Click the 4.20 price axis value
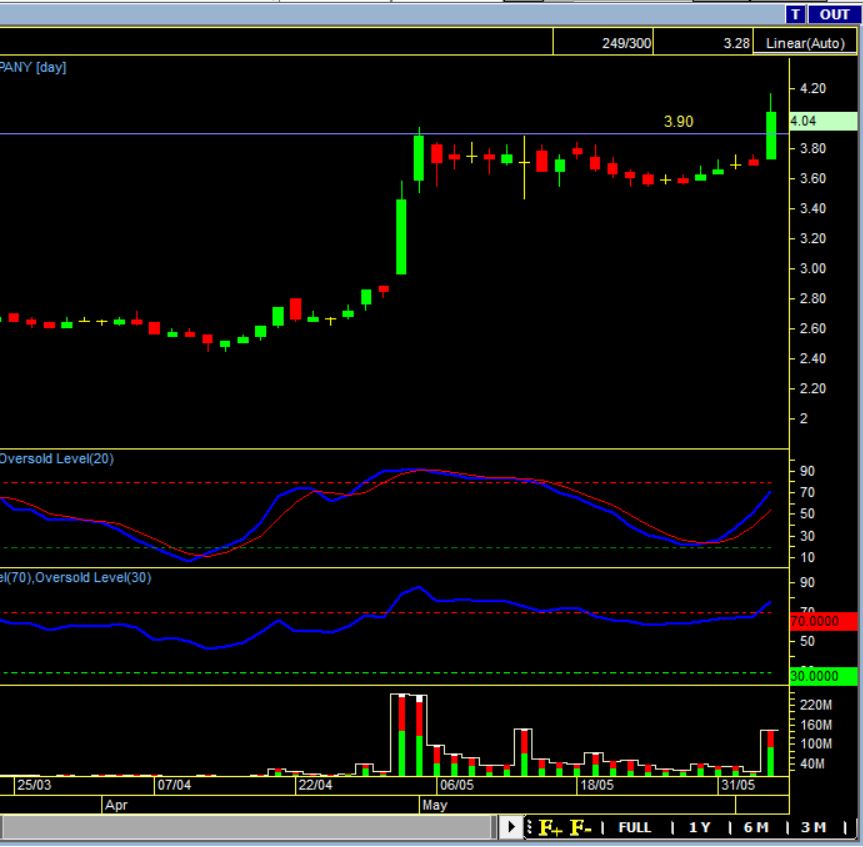863x847 pixels. pos(812,89)
